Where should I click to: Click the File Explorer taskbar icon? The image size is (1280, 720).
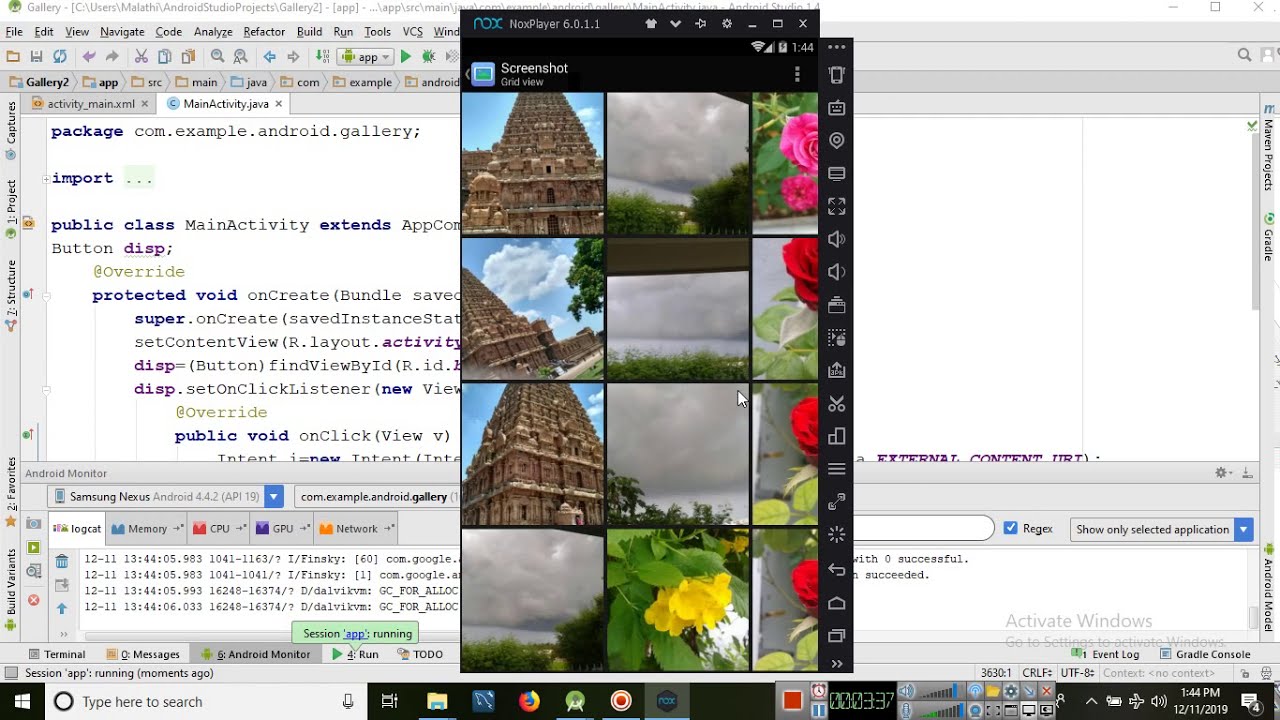click(437, 701)
